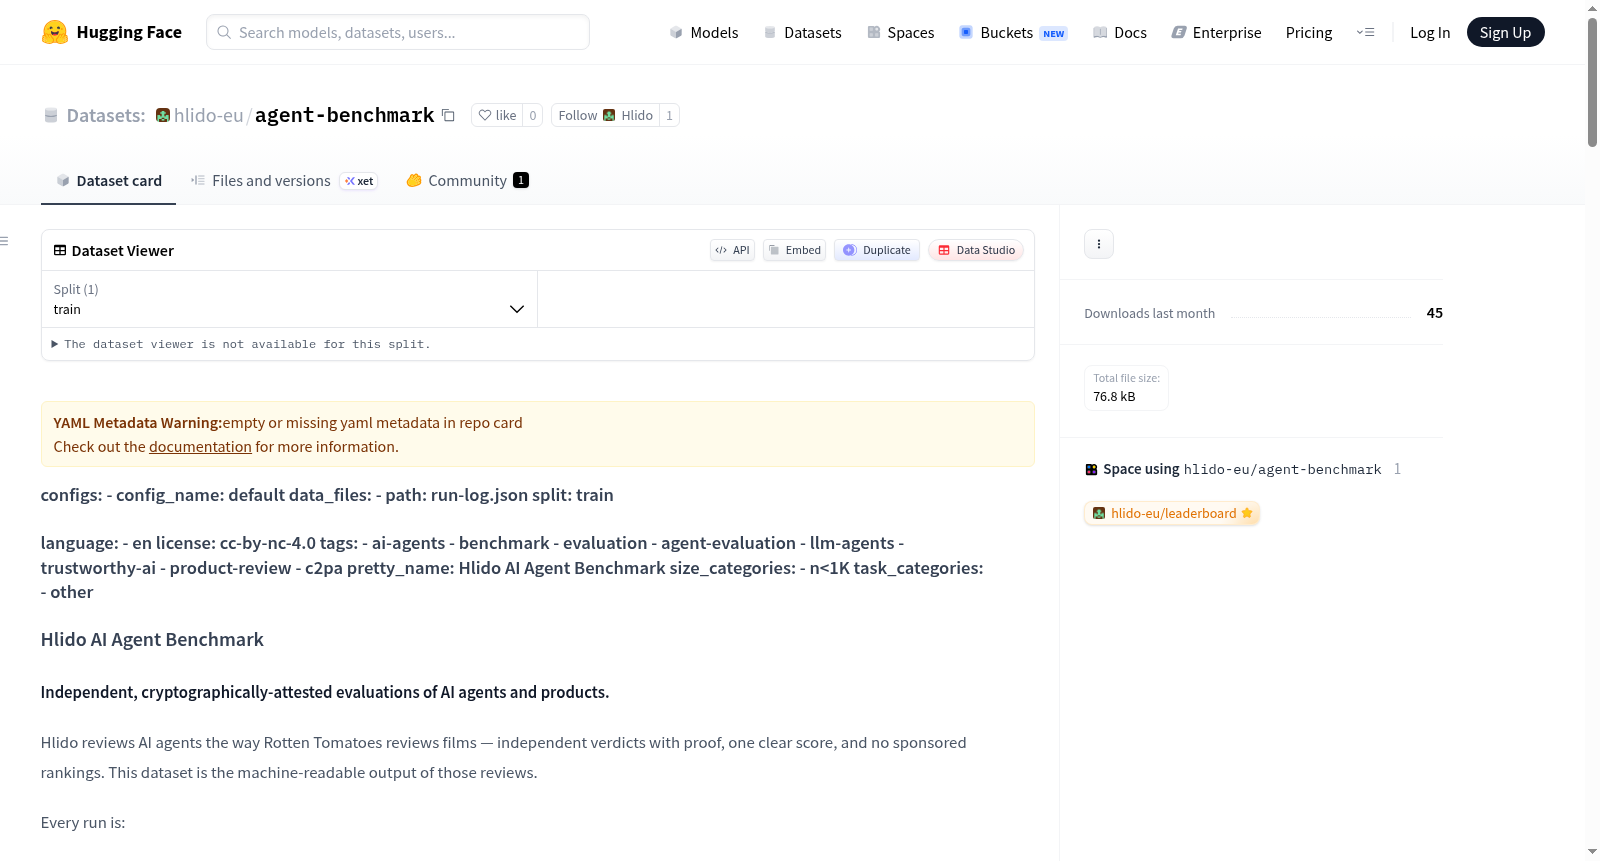1600x861 pixels.
Task: Open the Models page
Action: (x=704, y=33)
